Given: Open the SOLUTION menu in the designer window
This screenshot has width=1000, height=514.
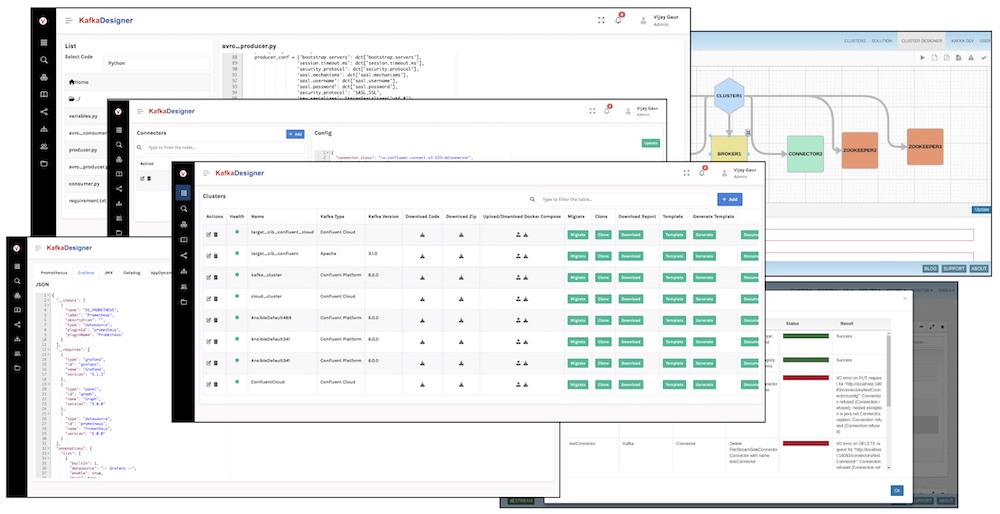Looking at the screenshot, I should point(882,41).
